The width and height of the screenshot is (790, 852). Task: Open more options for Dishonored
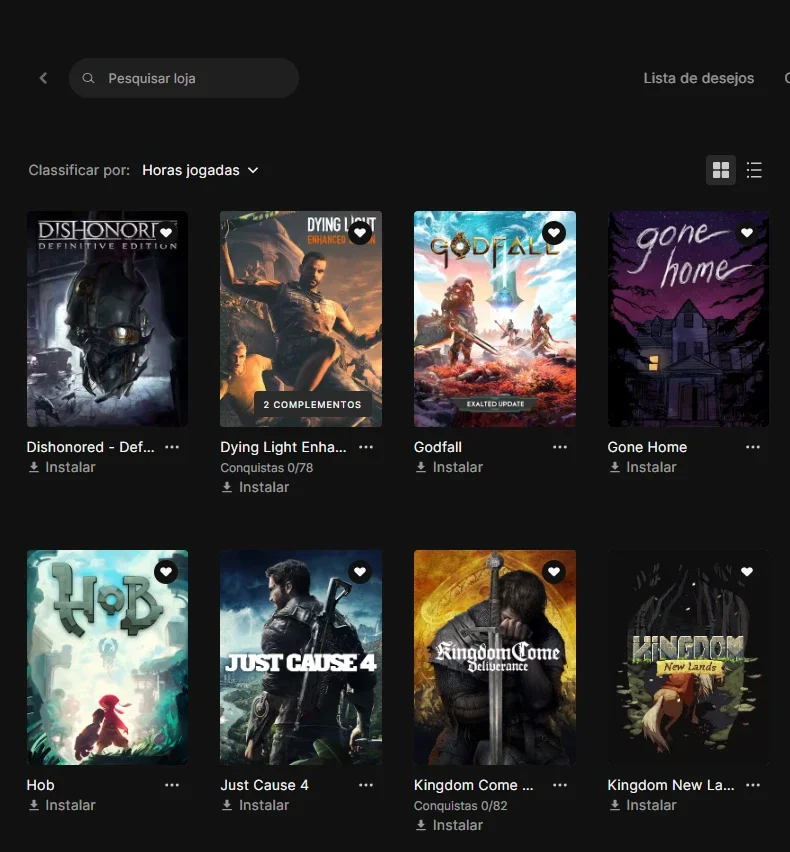coord(172,447)
